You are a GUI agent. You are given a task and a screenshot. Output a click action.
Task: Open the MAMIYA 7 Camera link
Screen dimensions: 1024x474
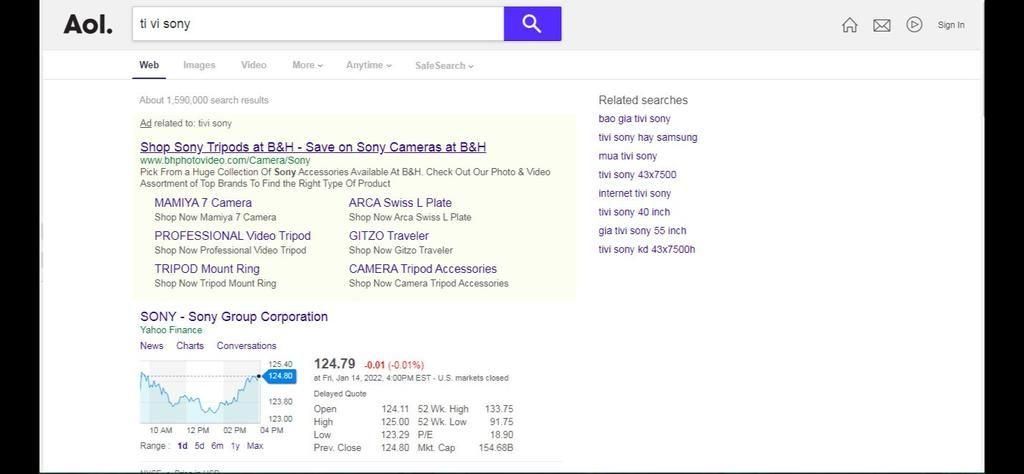coord(203,203)
